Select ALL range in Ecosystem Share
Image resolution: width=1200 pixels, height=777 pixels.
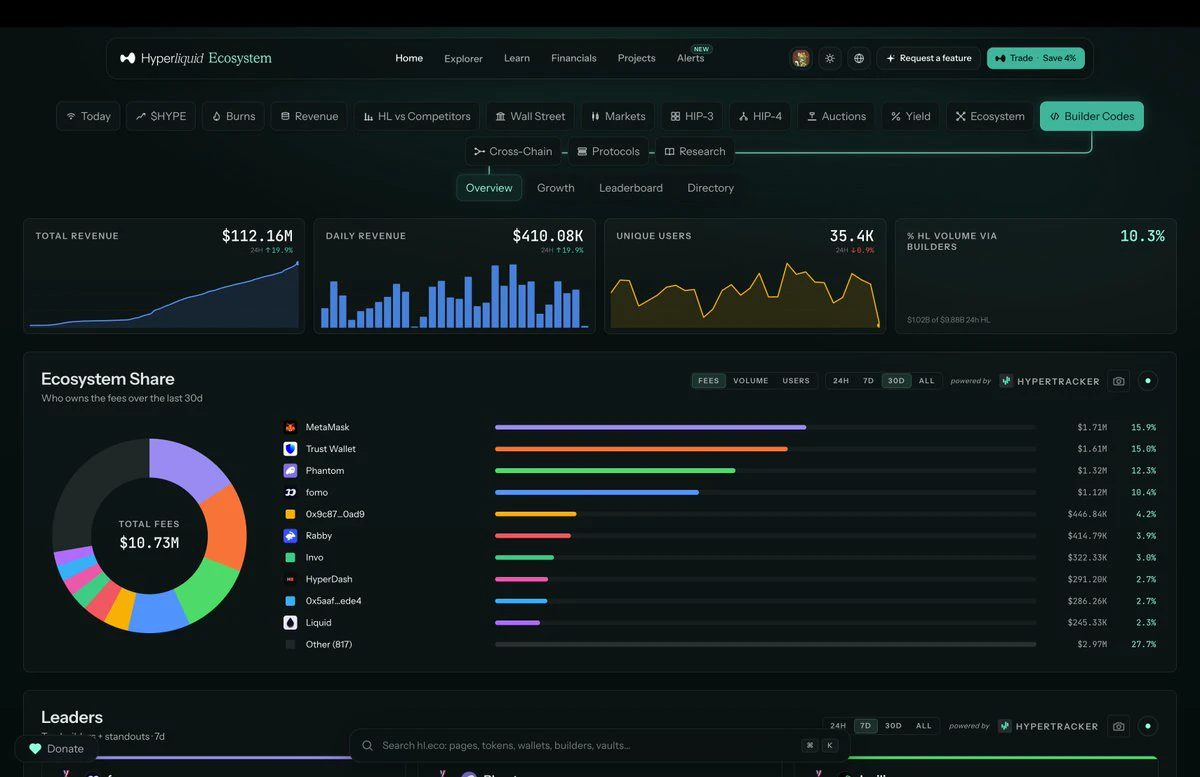tap(927, 381)
